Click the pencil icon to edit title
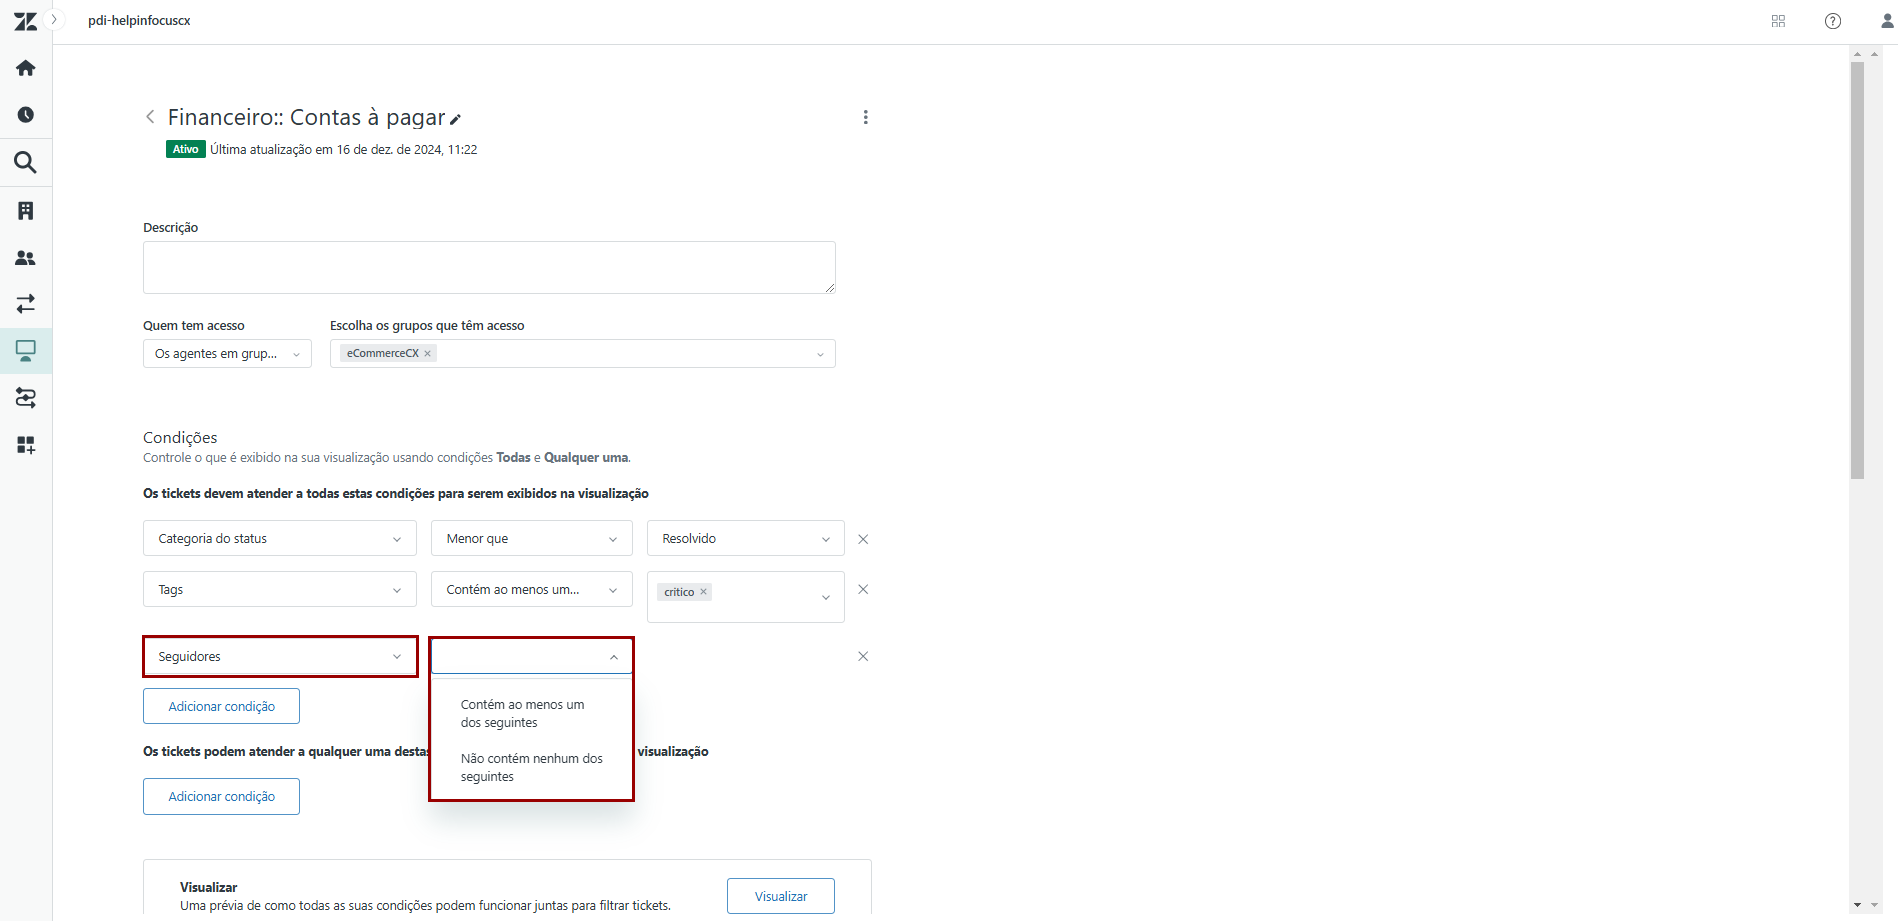1898x921 pixels. 456,120
